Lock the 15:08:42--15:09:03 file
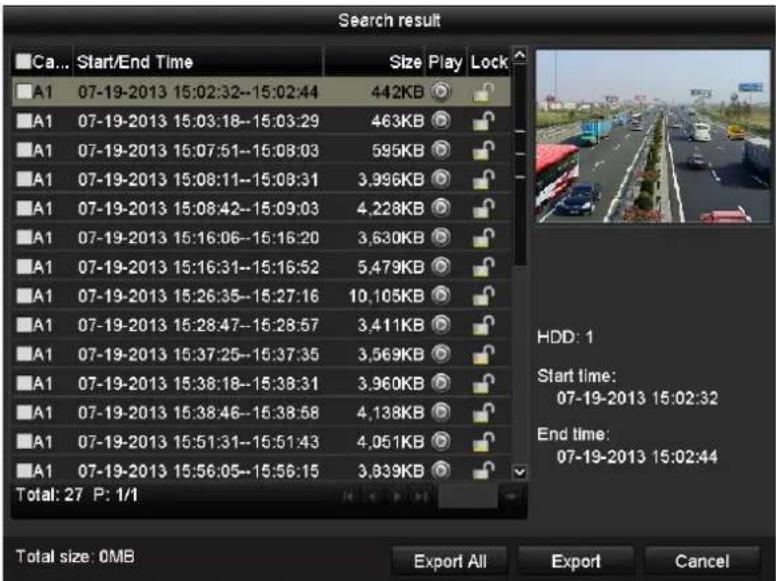Viewport: 776px width, 581px height. coord(484,209)
